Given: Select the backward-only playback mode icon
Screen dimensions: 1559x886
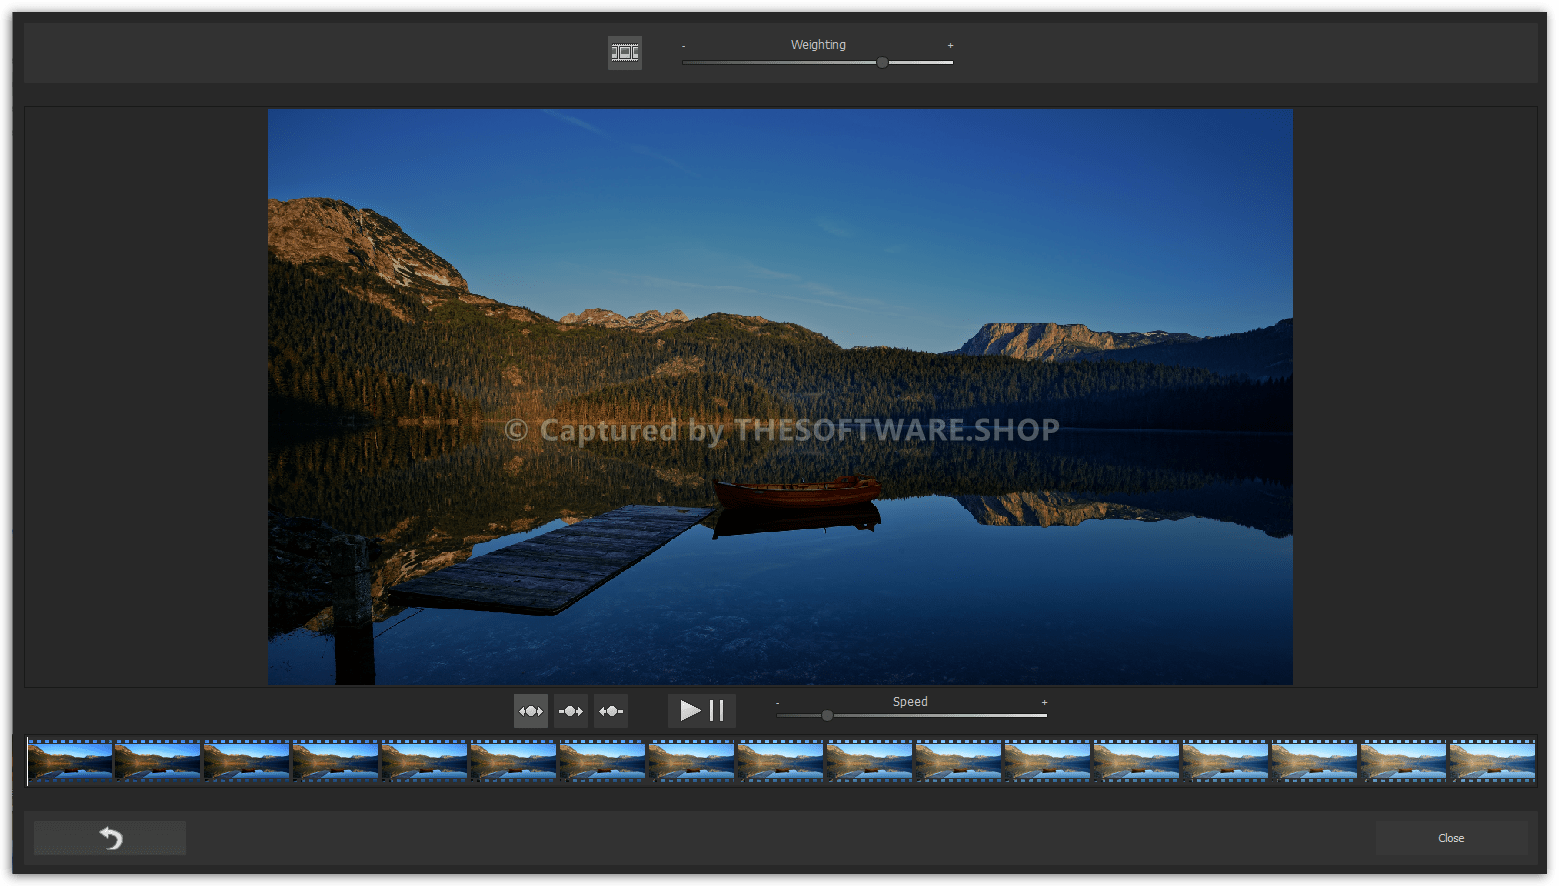Looking at the screenshot, I should [x=611, y=711].
